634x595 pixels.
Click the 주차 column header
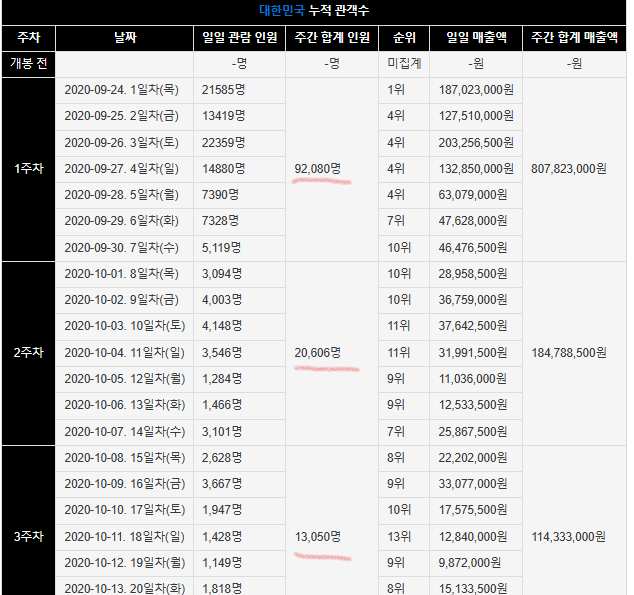tap(29, 38)
